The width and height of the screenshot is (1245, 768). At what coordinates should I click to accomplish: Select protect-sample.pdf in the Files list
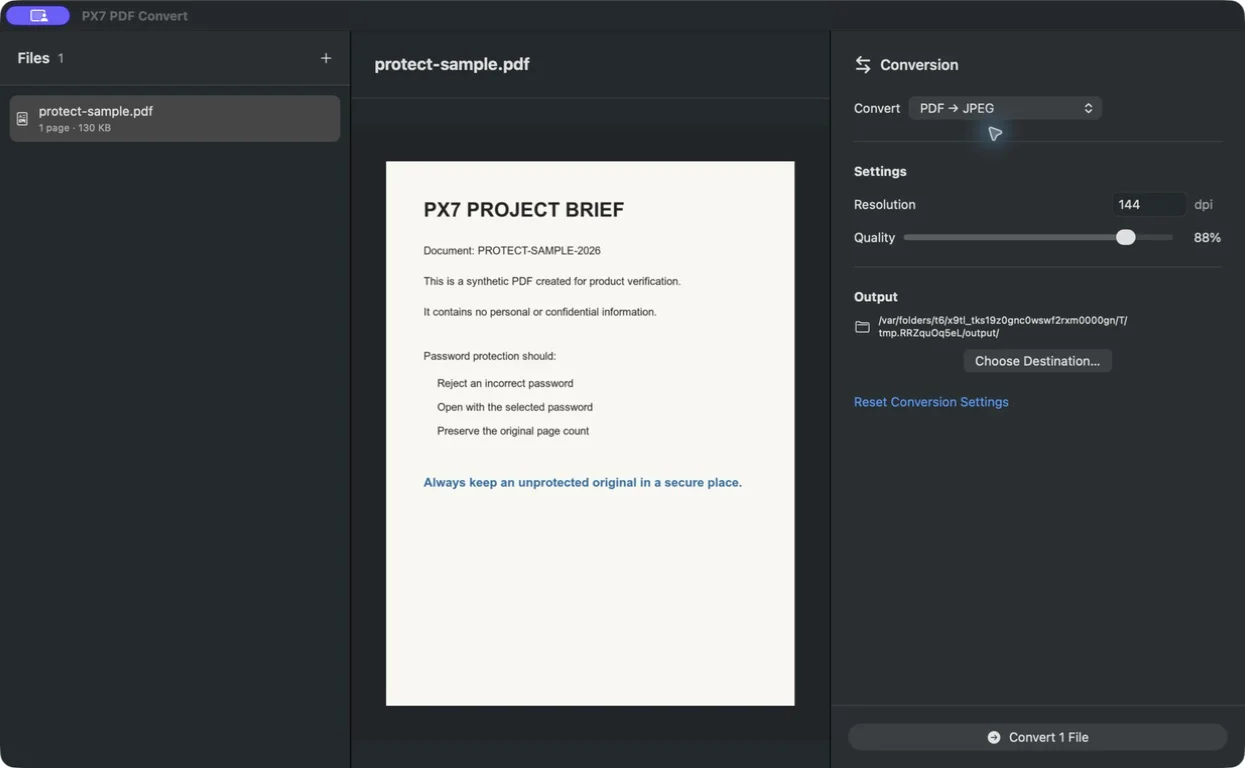pyautogui.click(x=175, y=118)
